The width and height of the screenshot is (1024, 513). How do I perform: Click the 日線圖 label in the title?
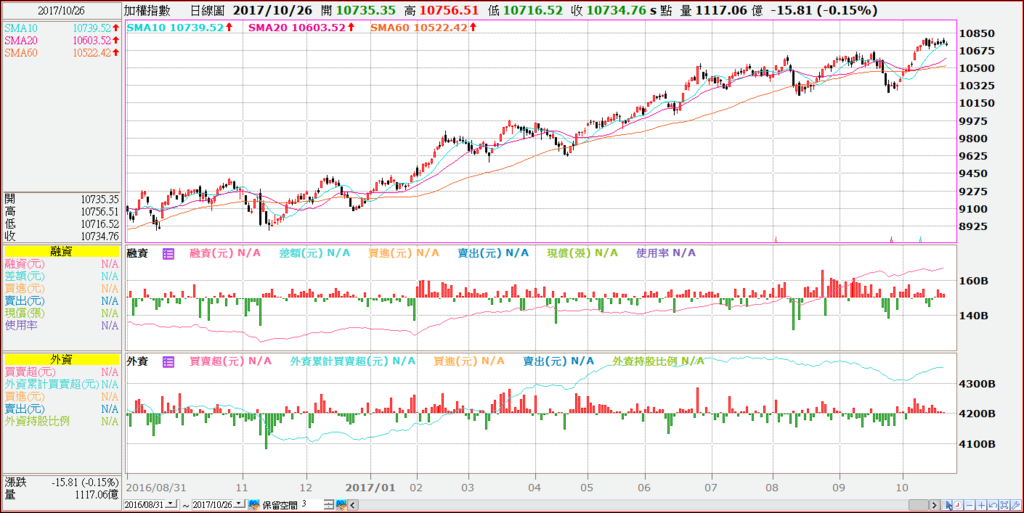coord(206,10)
